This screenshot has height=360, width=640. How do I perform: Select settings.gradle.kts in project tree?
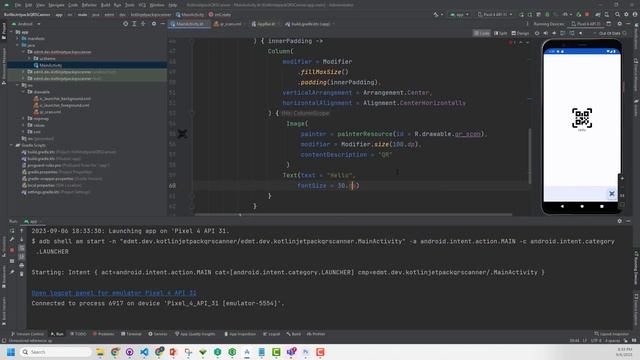coord(56,192)
